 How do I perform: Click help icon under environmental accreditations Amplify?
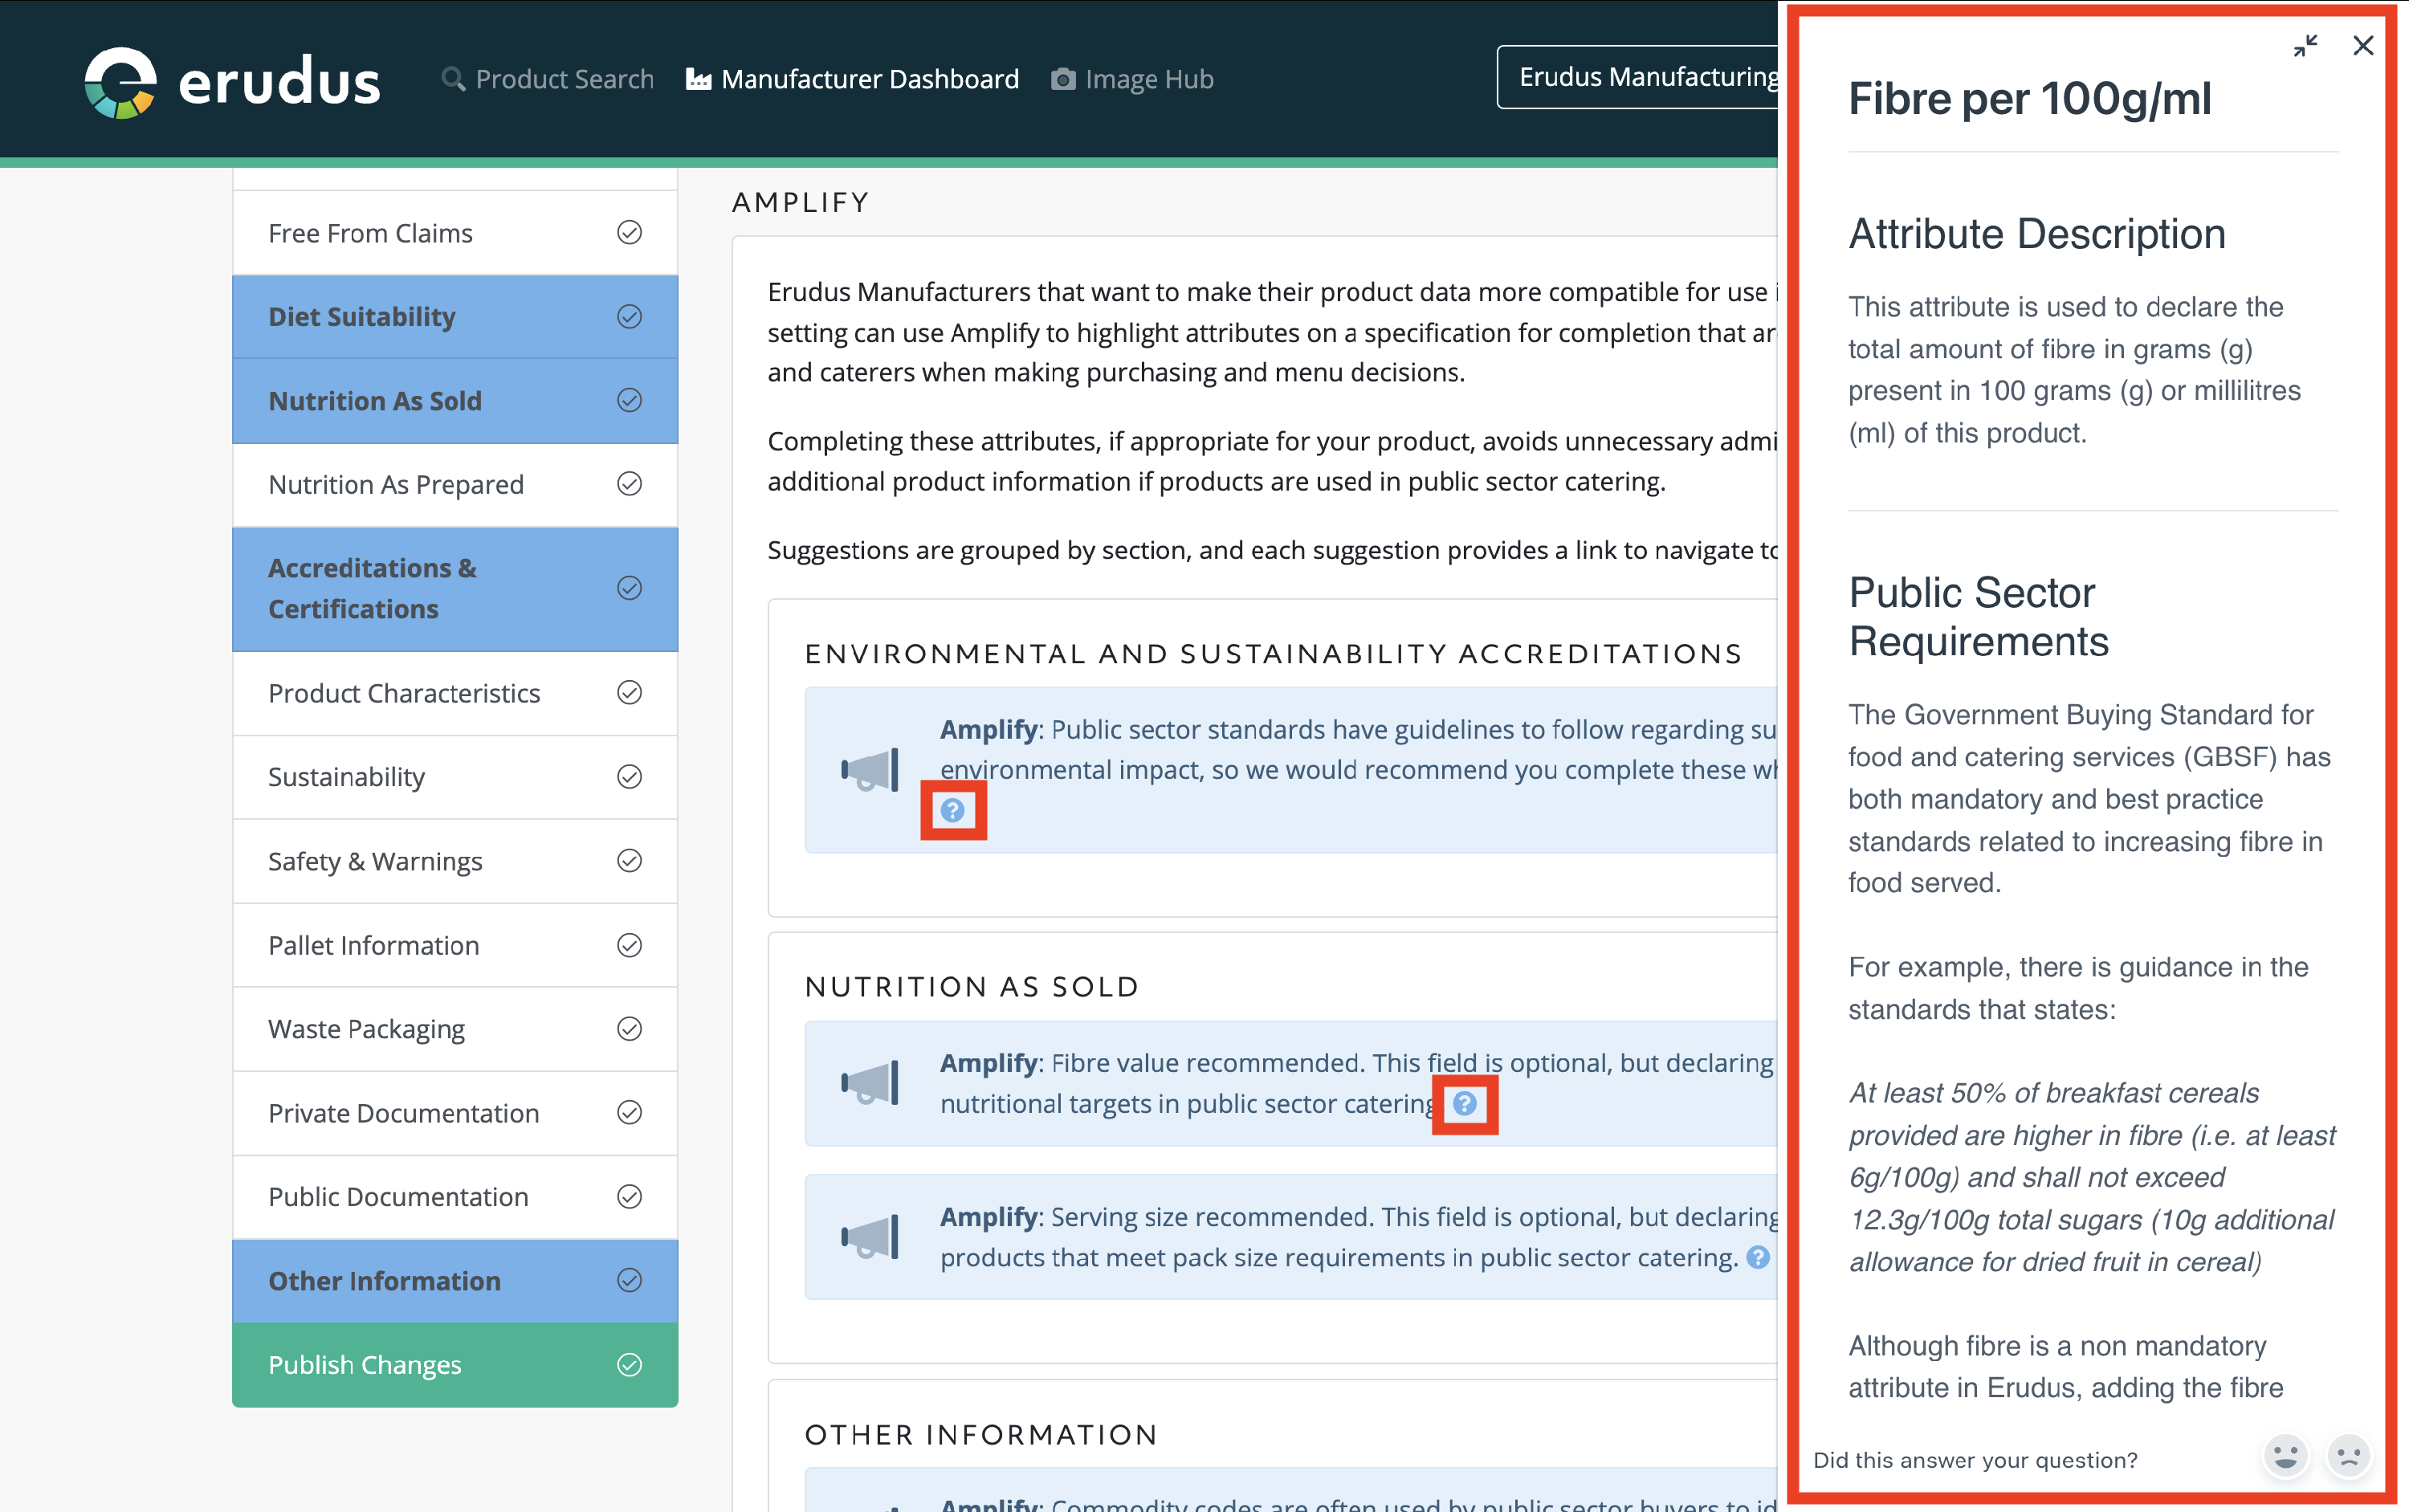point(953,810)
